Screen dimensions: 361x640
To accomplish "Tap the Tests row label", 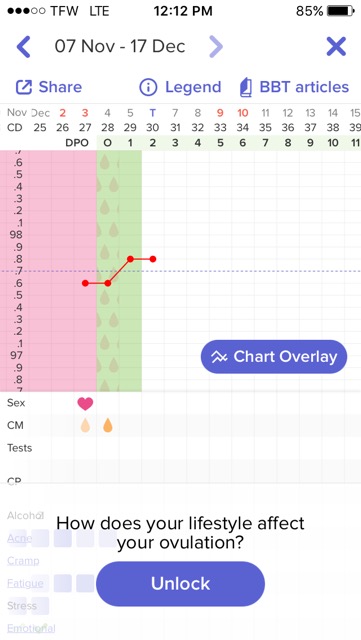I will coord(19,448).
